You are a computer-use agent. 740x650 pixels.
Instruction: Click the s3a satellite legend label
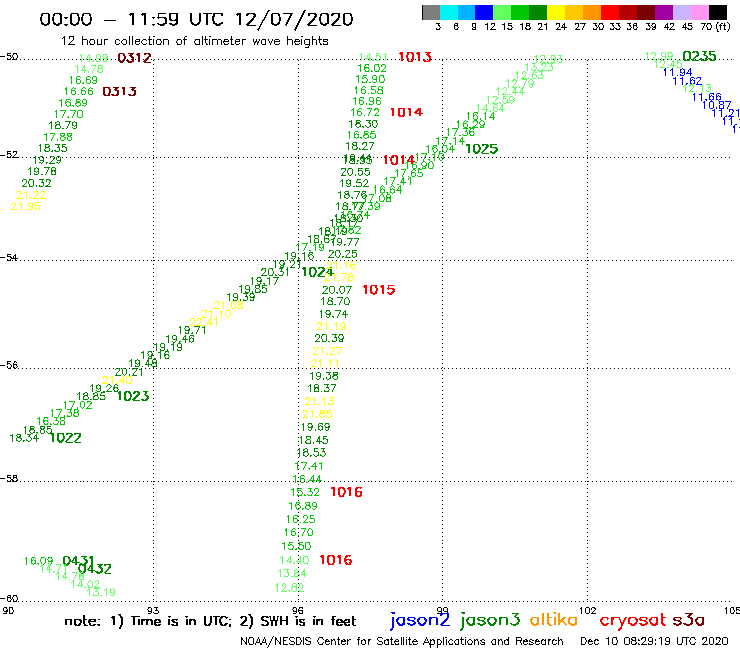click(689, 620)
